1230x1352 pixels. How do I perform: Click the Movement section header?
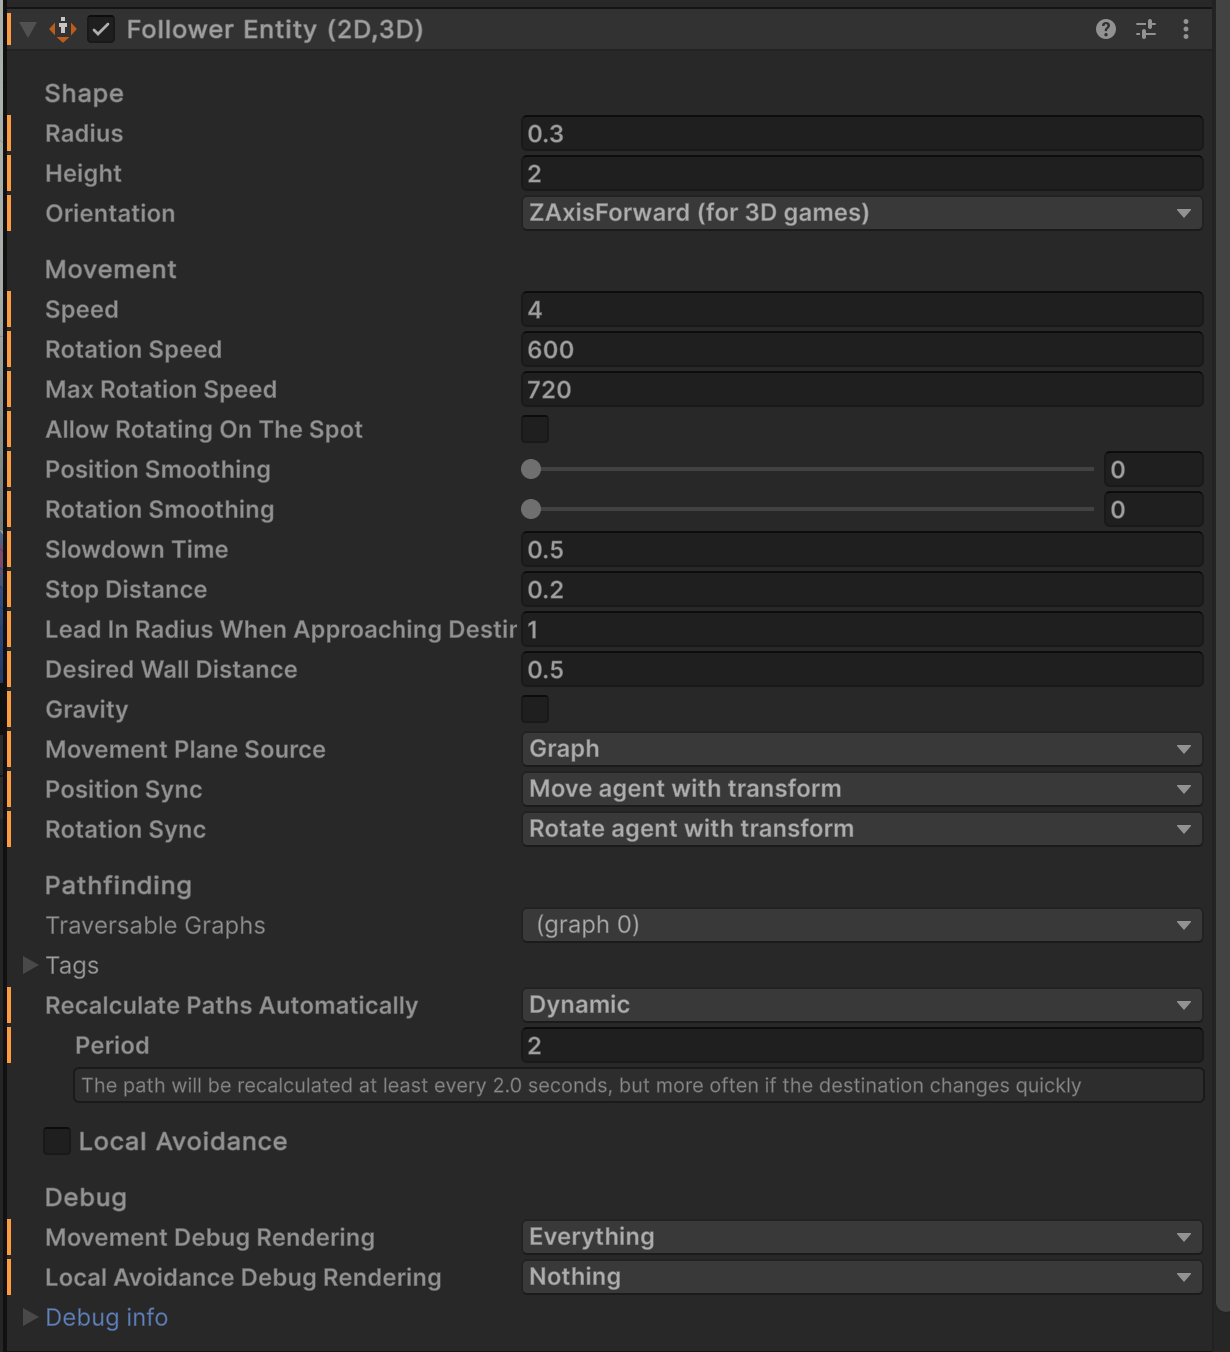[x=110, y=269]
